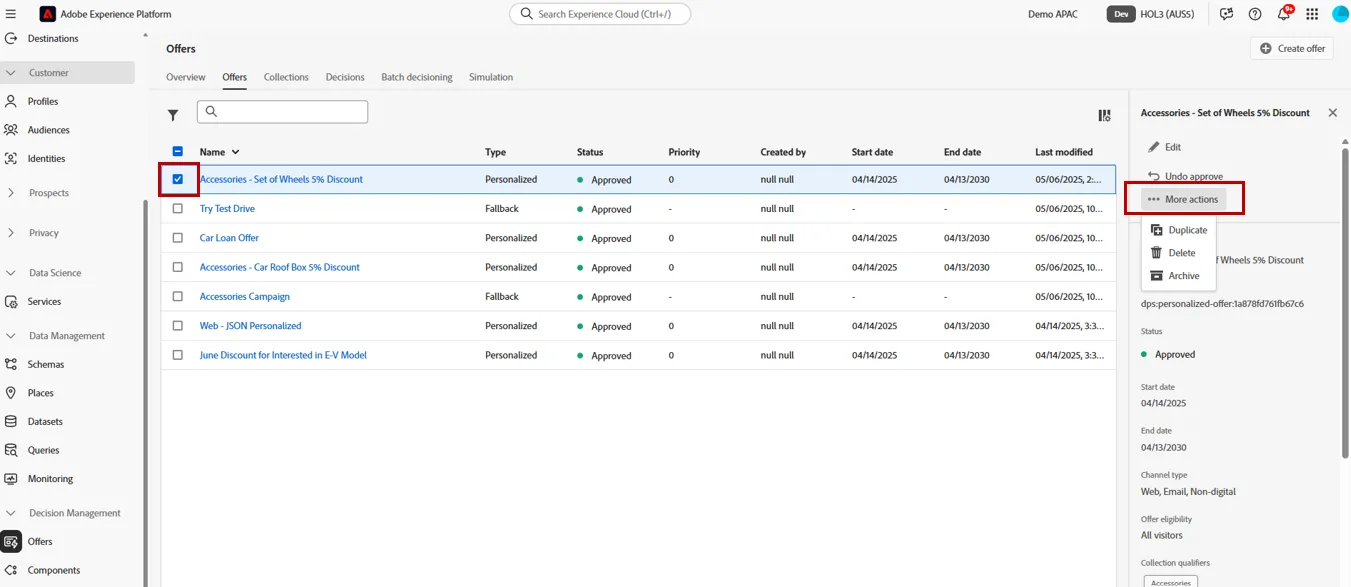Toggle the select-all checkbox in the table header
The image size is (1351, 587).
click(178, 152)
